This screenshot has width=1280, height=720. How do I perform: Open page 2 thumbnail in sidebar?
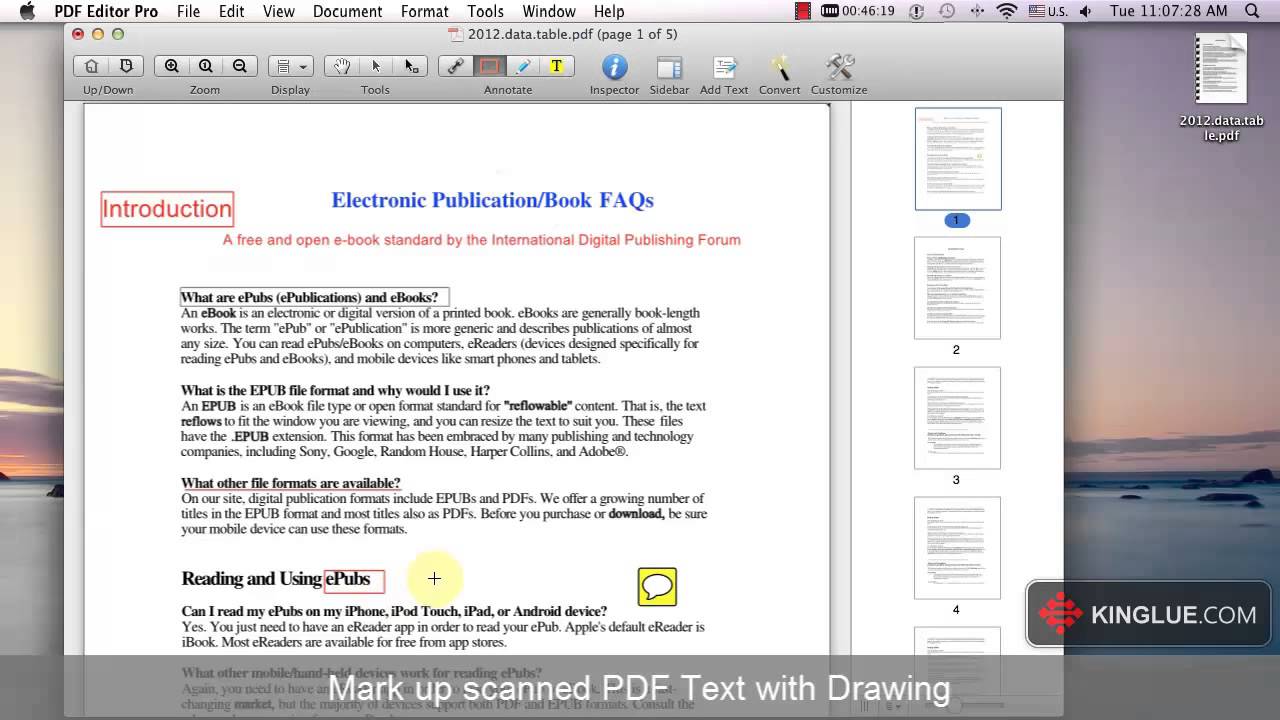click(957, 288)
